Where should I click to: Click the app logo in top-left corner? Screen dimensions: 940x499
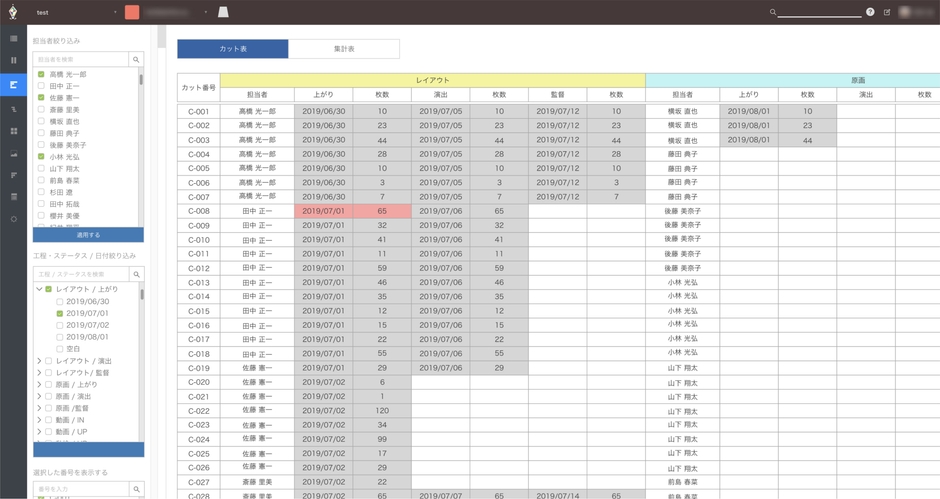[13, 12]
